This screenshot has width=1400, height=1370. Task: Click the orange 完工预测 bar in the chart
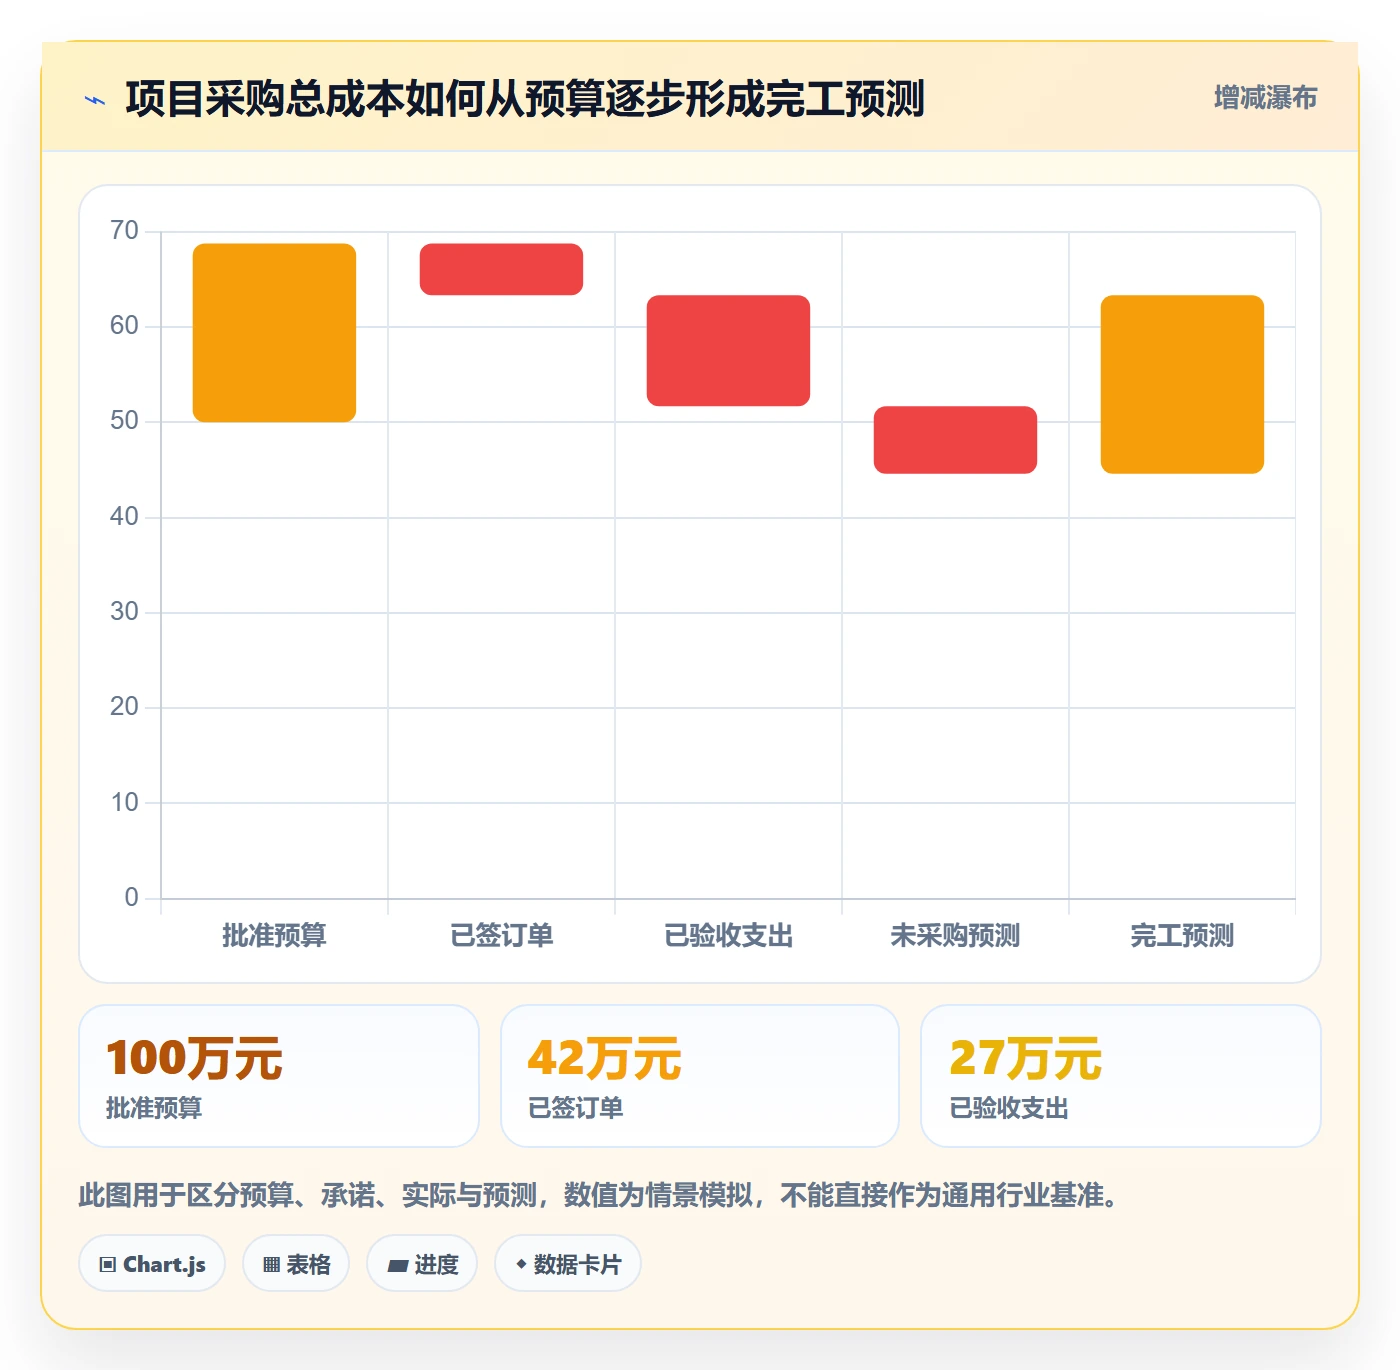[x=1182, y=384]
